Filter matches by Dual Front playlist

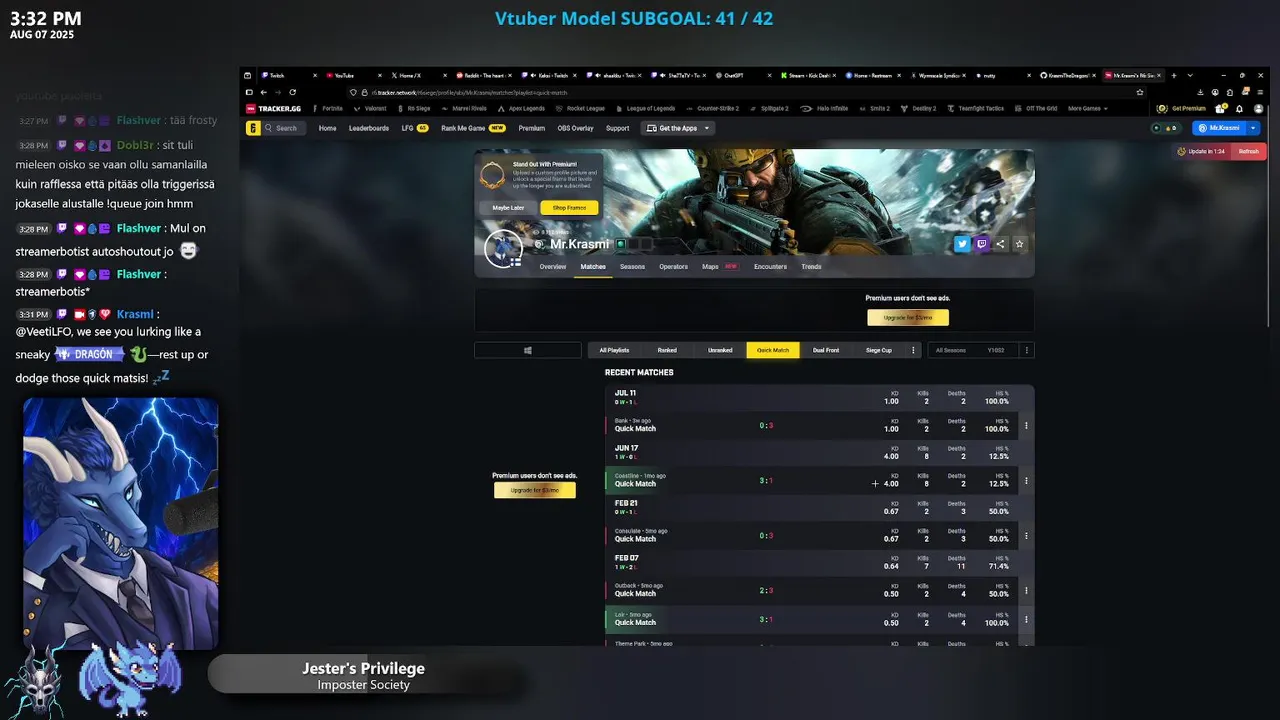[x=826, y=350]
